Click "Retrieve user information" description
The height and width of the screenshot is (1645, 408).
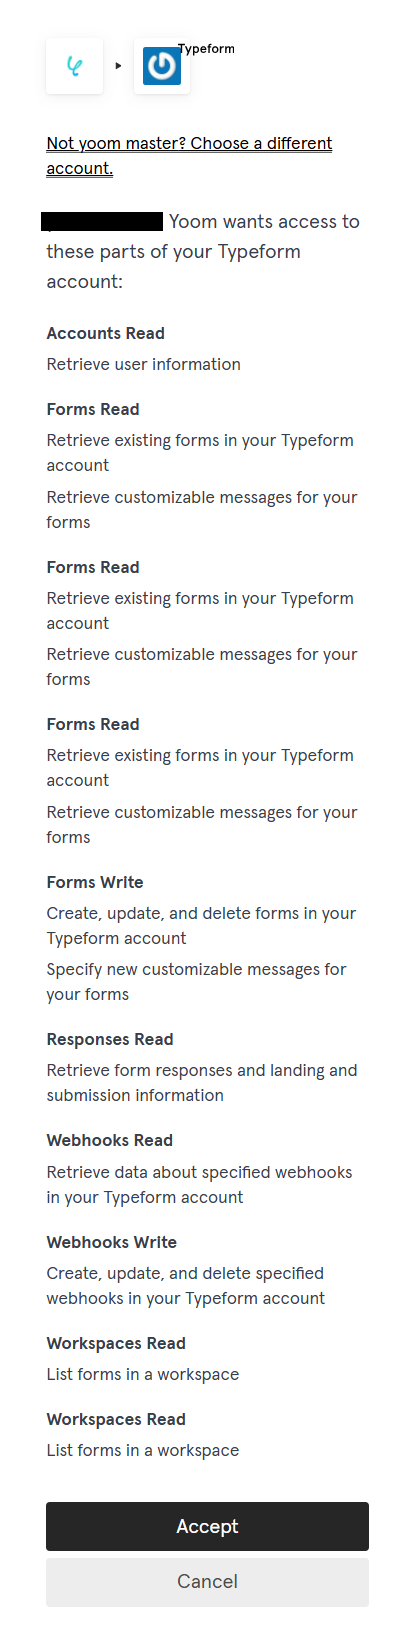(x=143, y=364)
